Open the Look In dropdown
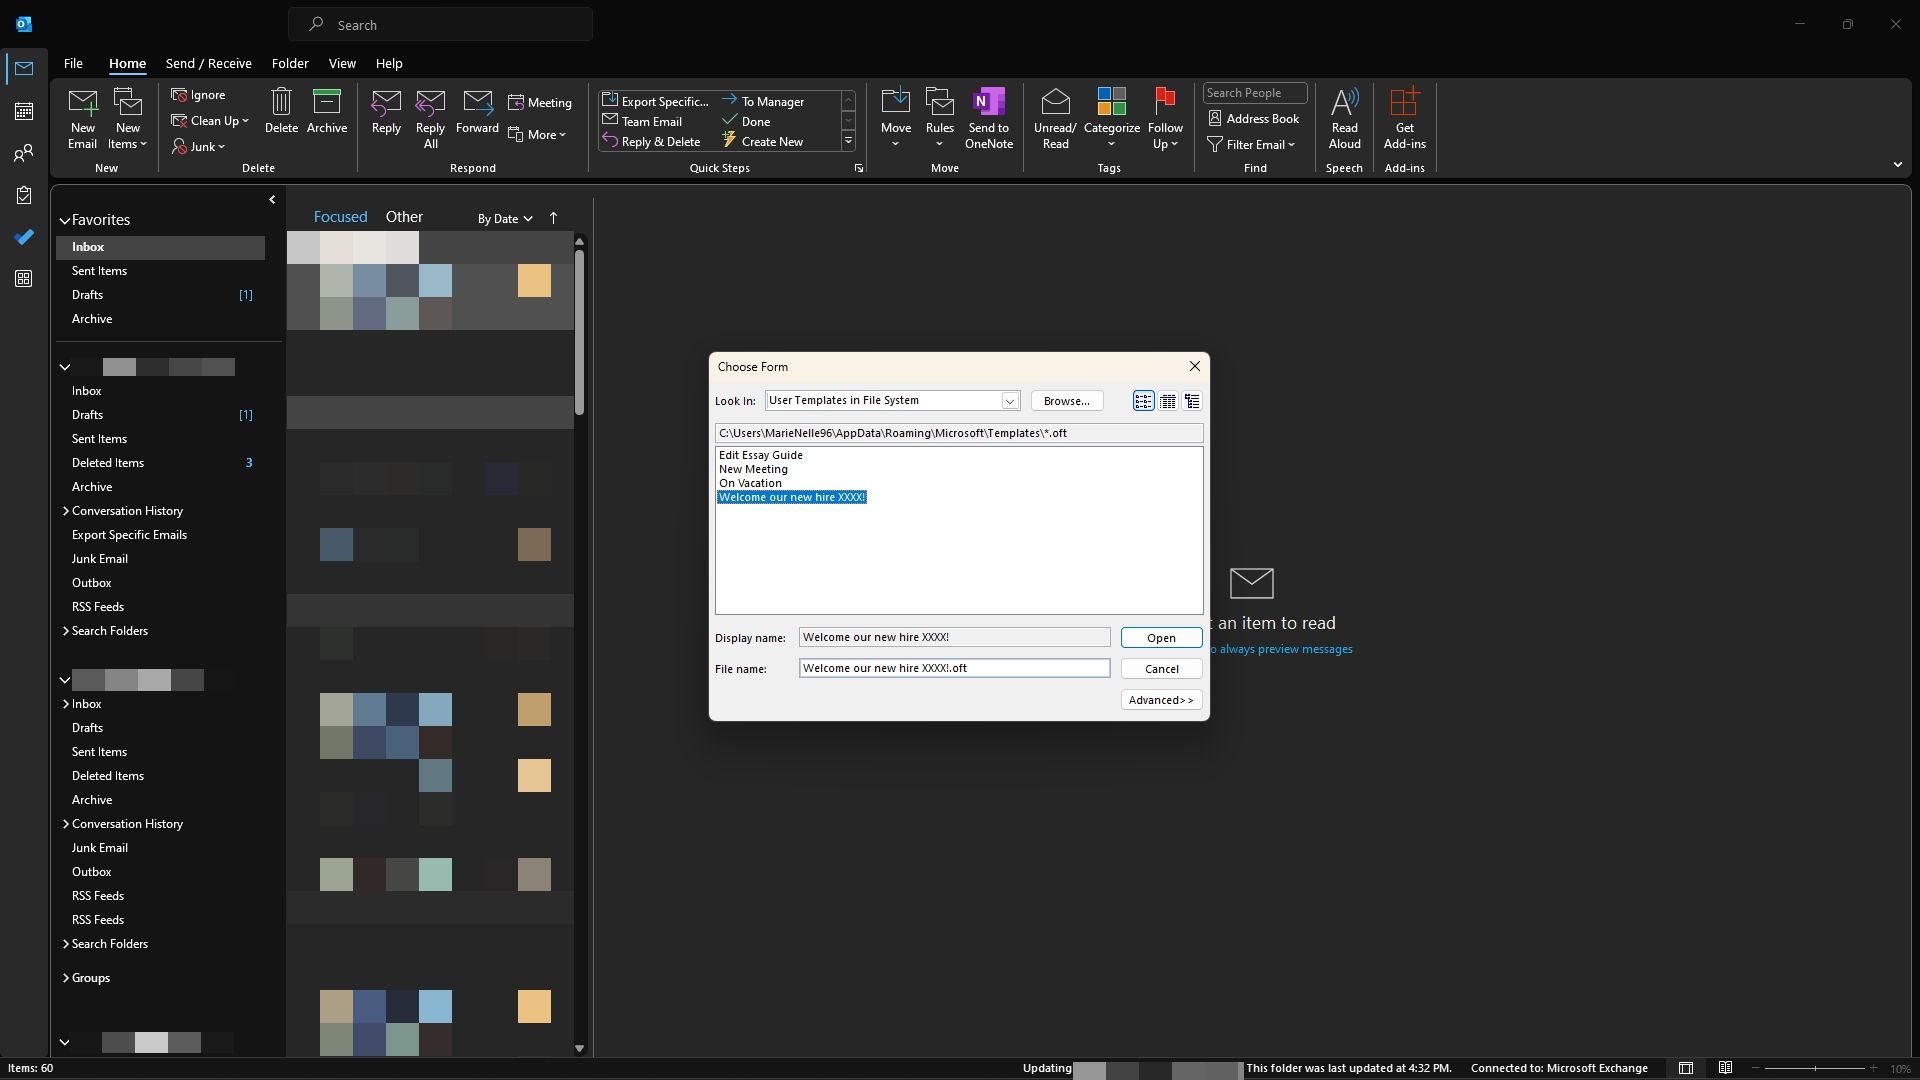The height and width of the screenshot is (1080, 1920). (1009, 401)
